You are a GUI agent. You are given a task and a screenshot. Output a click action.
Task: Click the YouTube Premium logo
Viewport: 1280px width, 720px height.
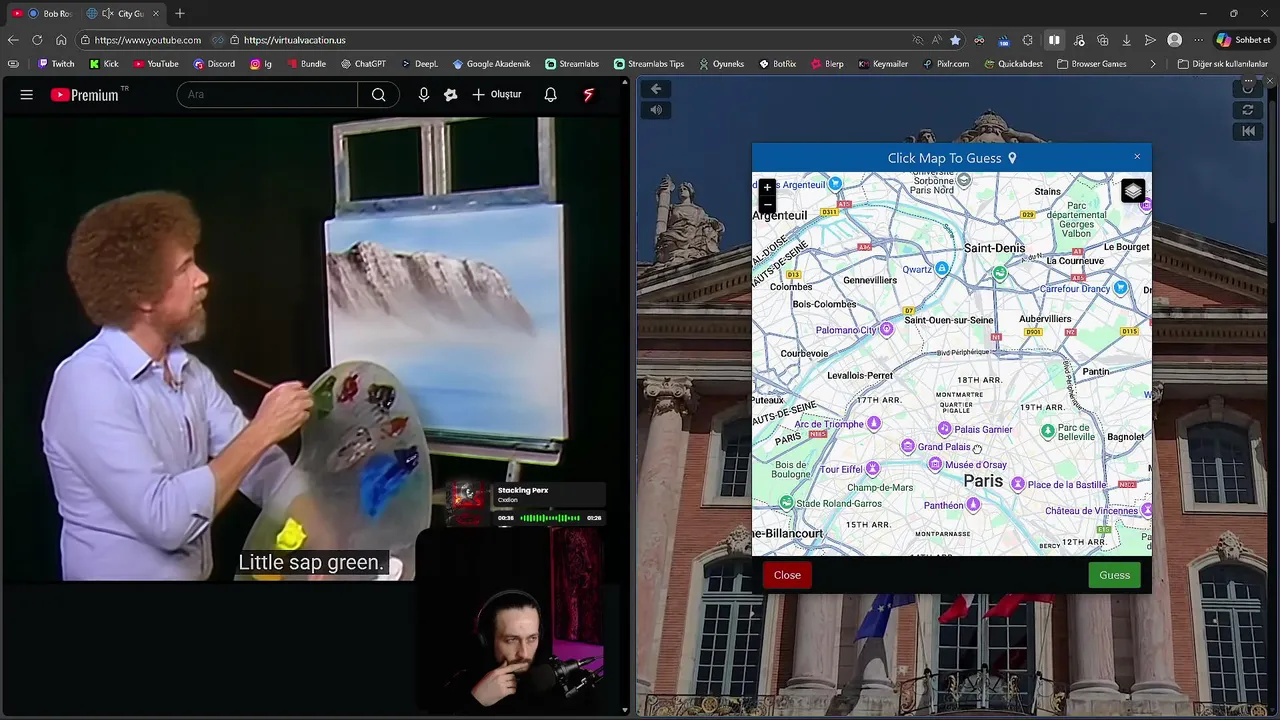click(x=85, y=95)
